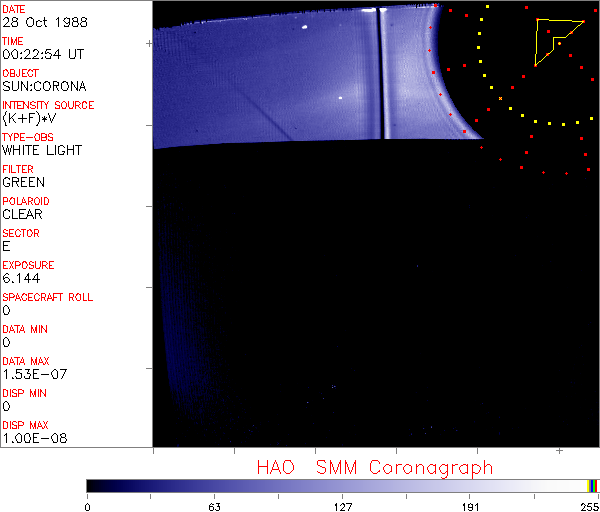Click the plus tick mark at bottom right of the image
Screen dimensions: 600x512
(x=560, y=452)
